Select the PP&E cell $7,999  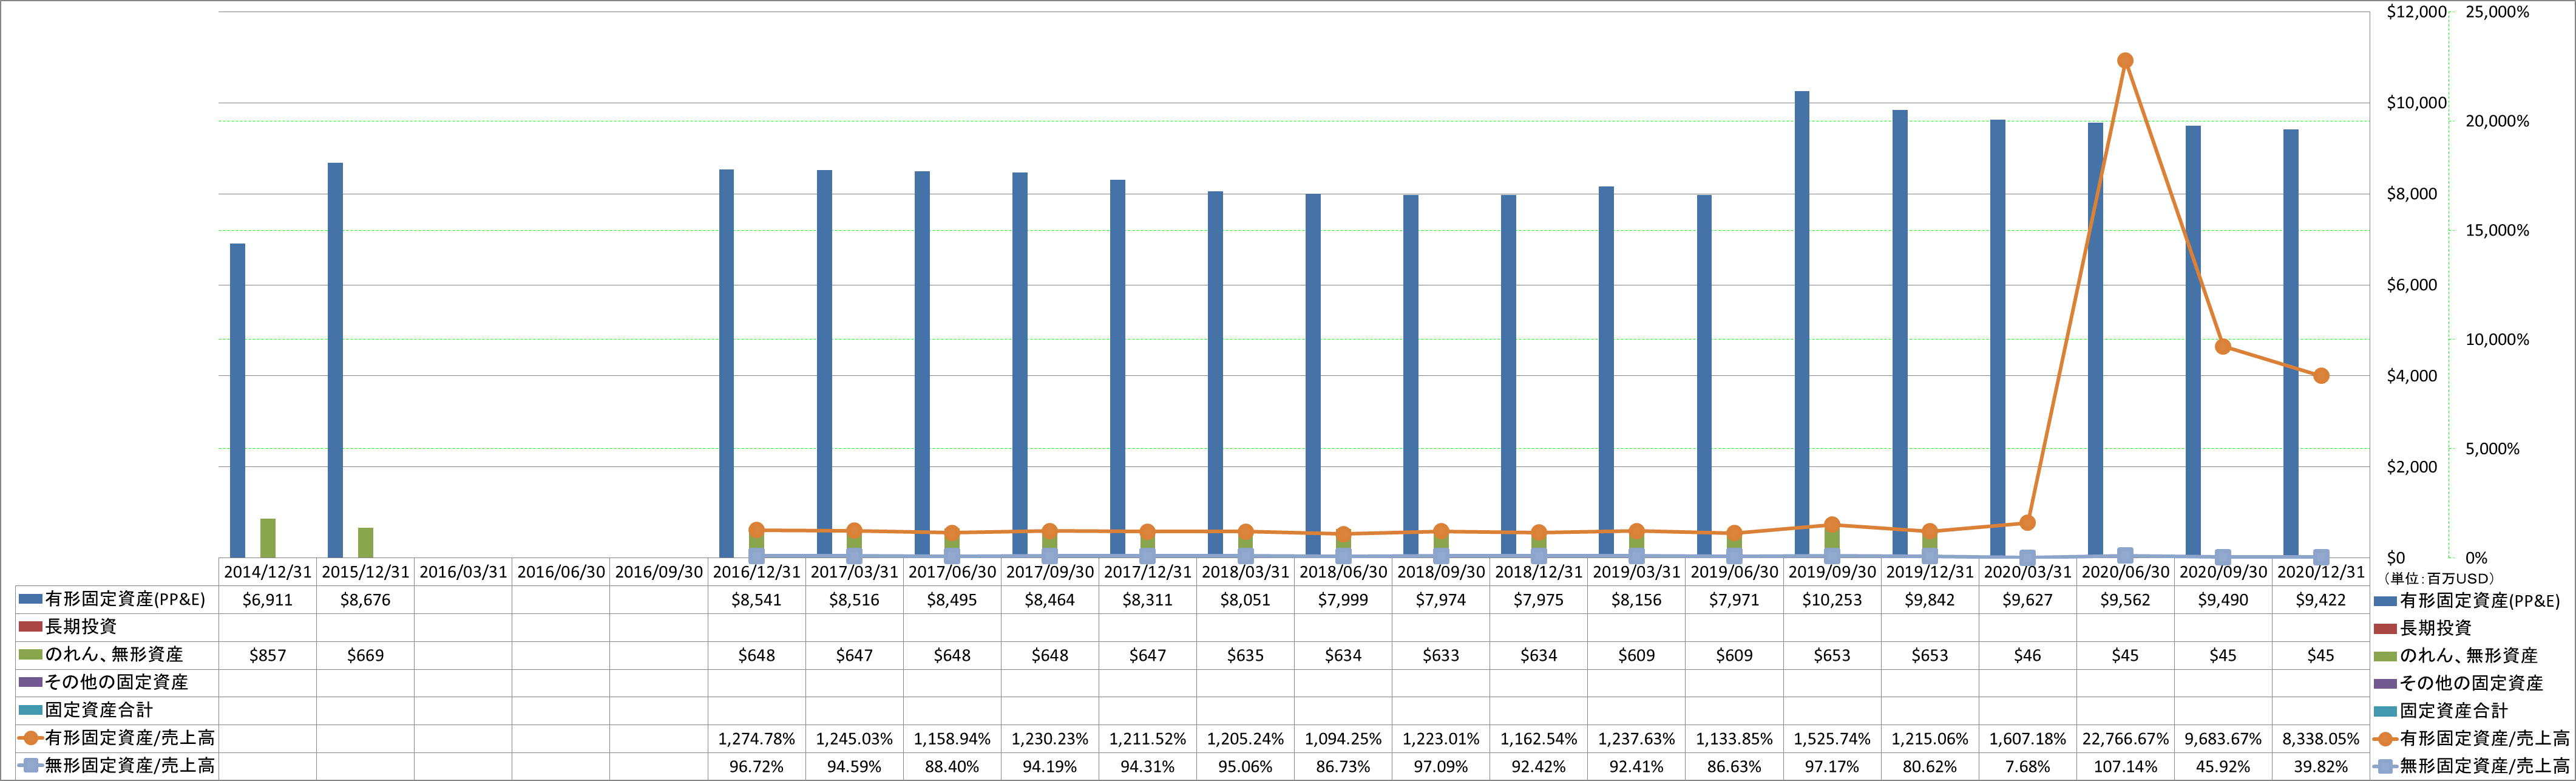click(x=1344, y=600)
